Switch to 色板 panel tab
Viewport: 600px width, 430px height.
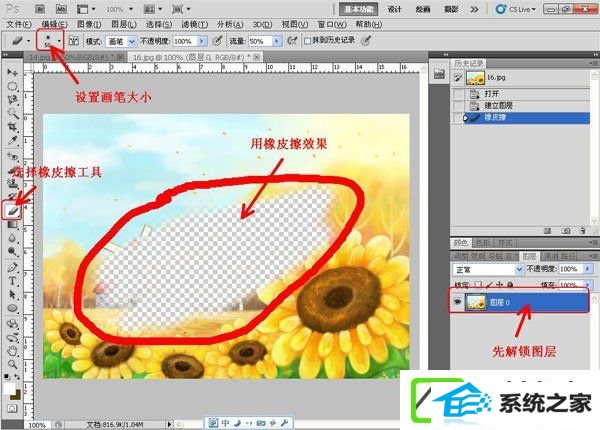coord(483,243)
